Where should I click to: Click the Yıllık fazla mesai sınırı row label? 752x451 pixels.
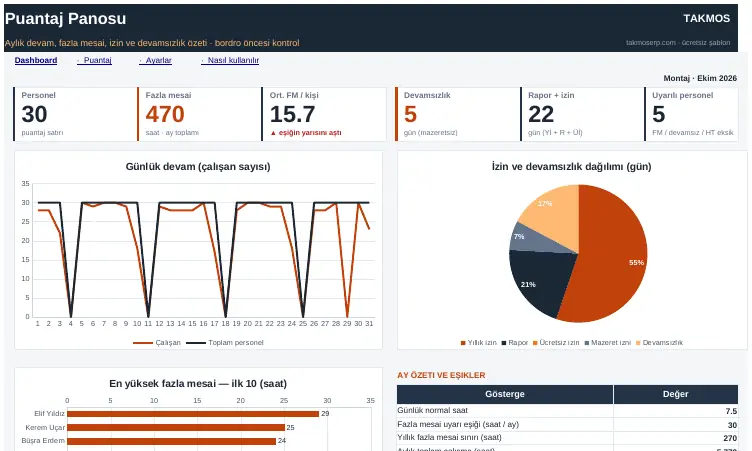point(449,438)
